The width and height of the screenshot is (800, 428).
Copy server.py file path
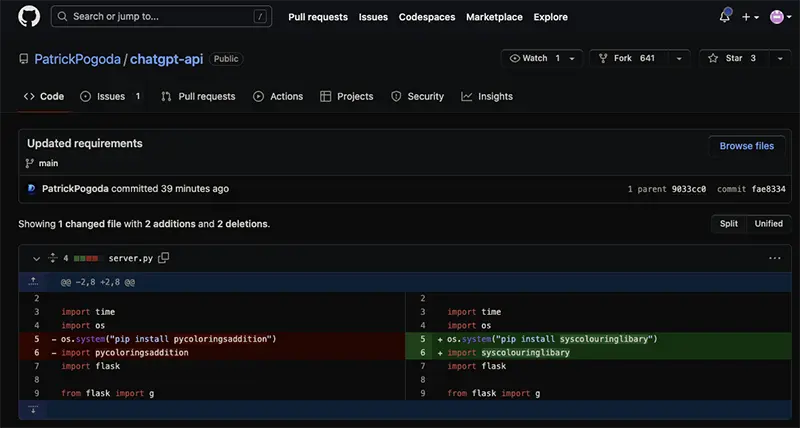coord(163,258)
